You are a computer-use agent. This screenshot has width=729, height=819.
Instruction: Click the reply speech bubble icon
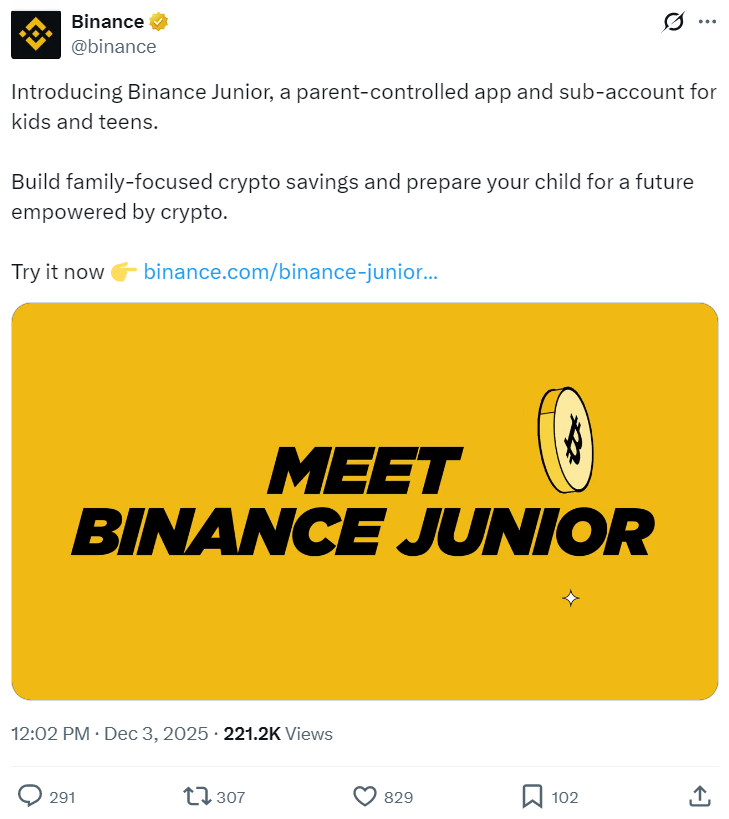click(x=31, y=796)
